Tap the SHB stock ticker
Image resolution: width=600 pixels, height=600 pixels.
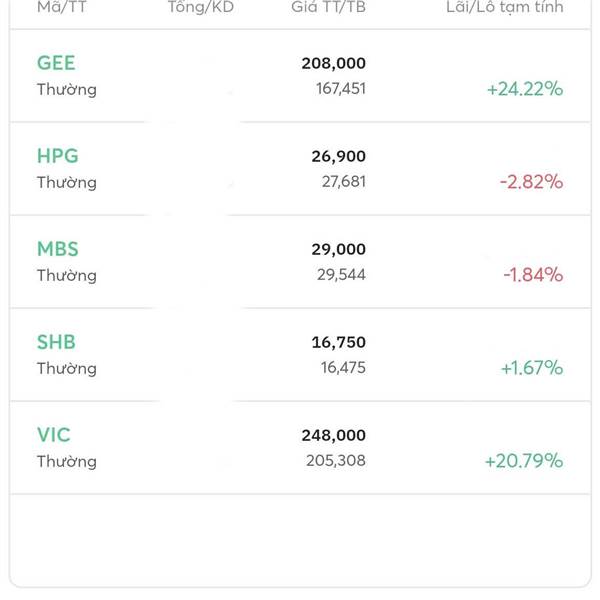[x=56, y=342]
